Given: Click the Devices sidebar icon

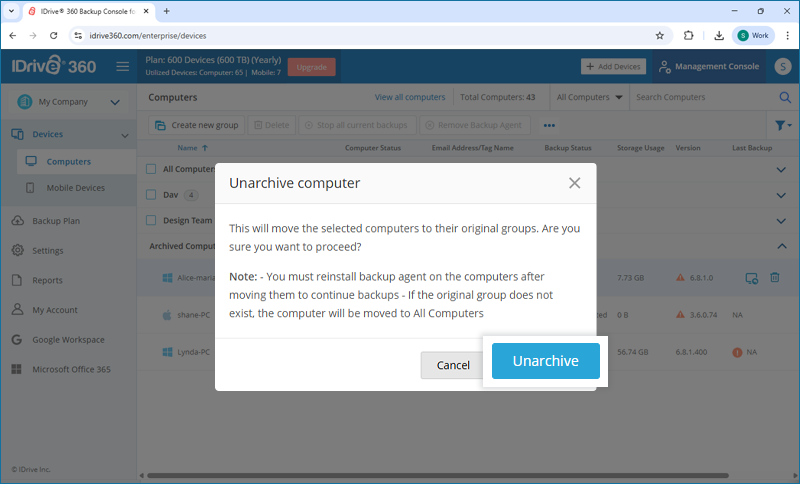Looking at the screenshot, I should tap(17, 134).
